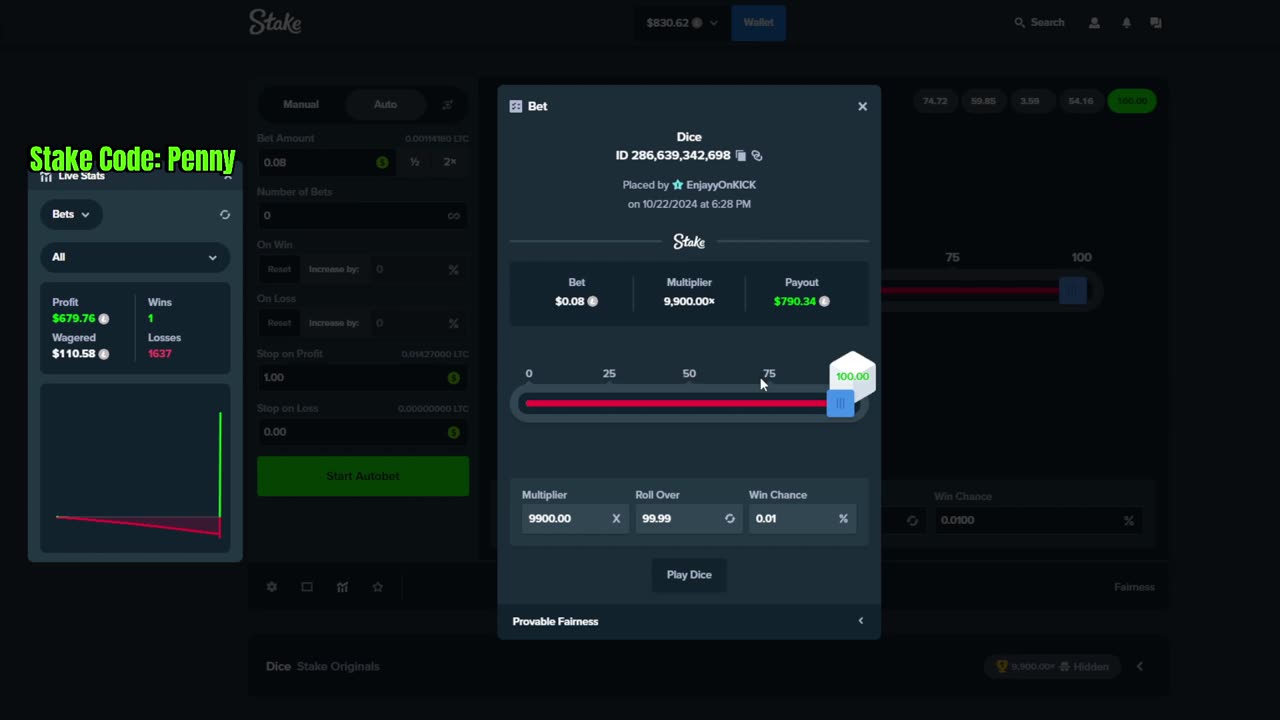Collapse the Dice Stake Originals section arrow
The image size is (1280, 720).
tap(1139, 666)
